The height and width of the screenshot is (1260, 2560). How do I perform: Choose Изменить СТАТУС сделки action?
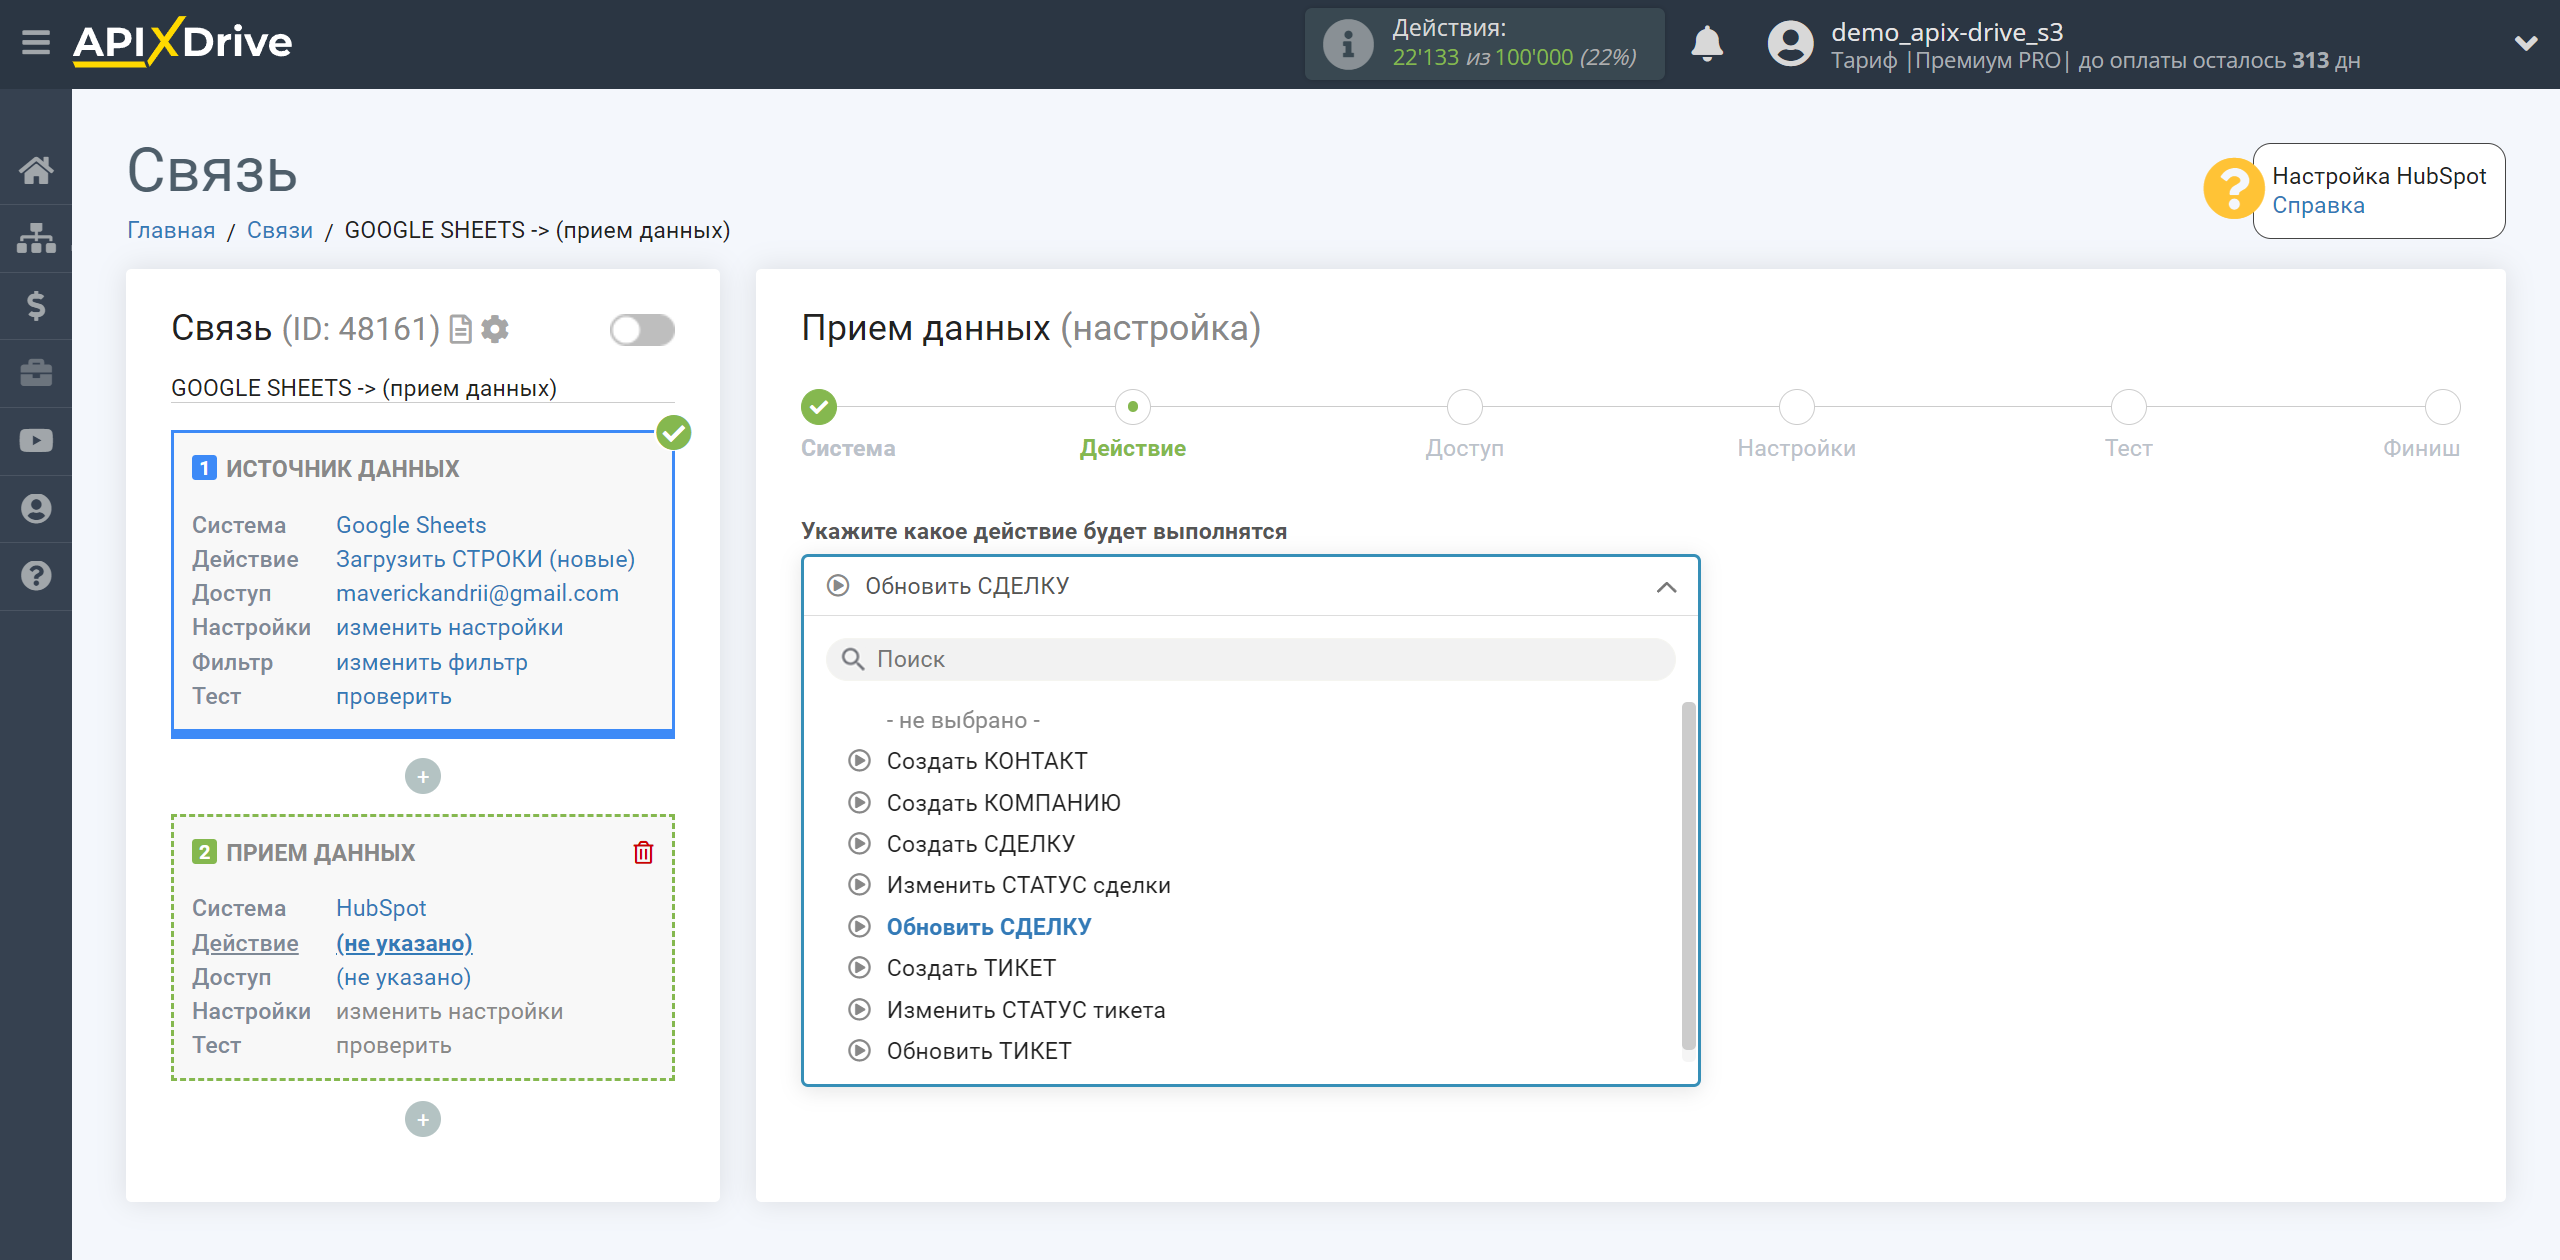pyautogui.click(x=1028, y=885)
